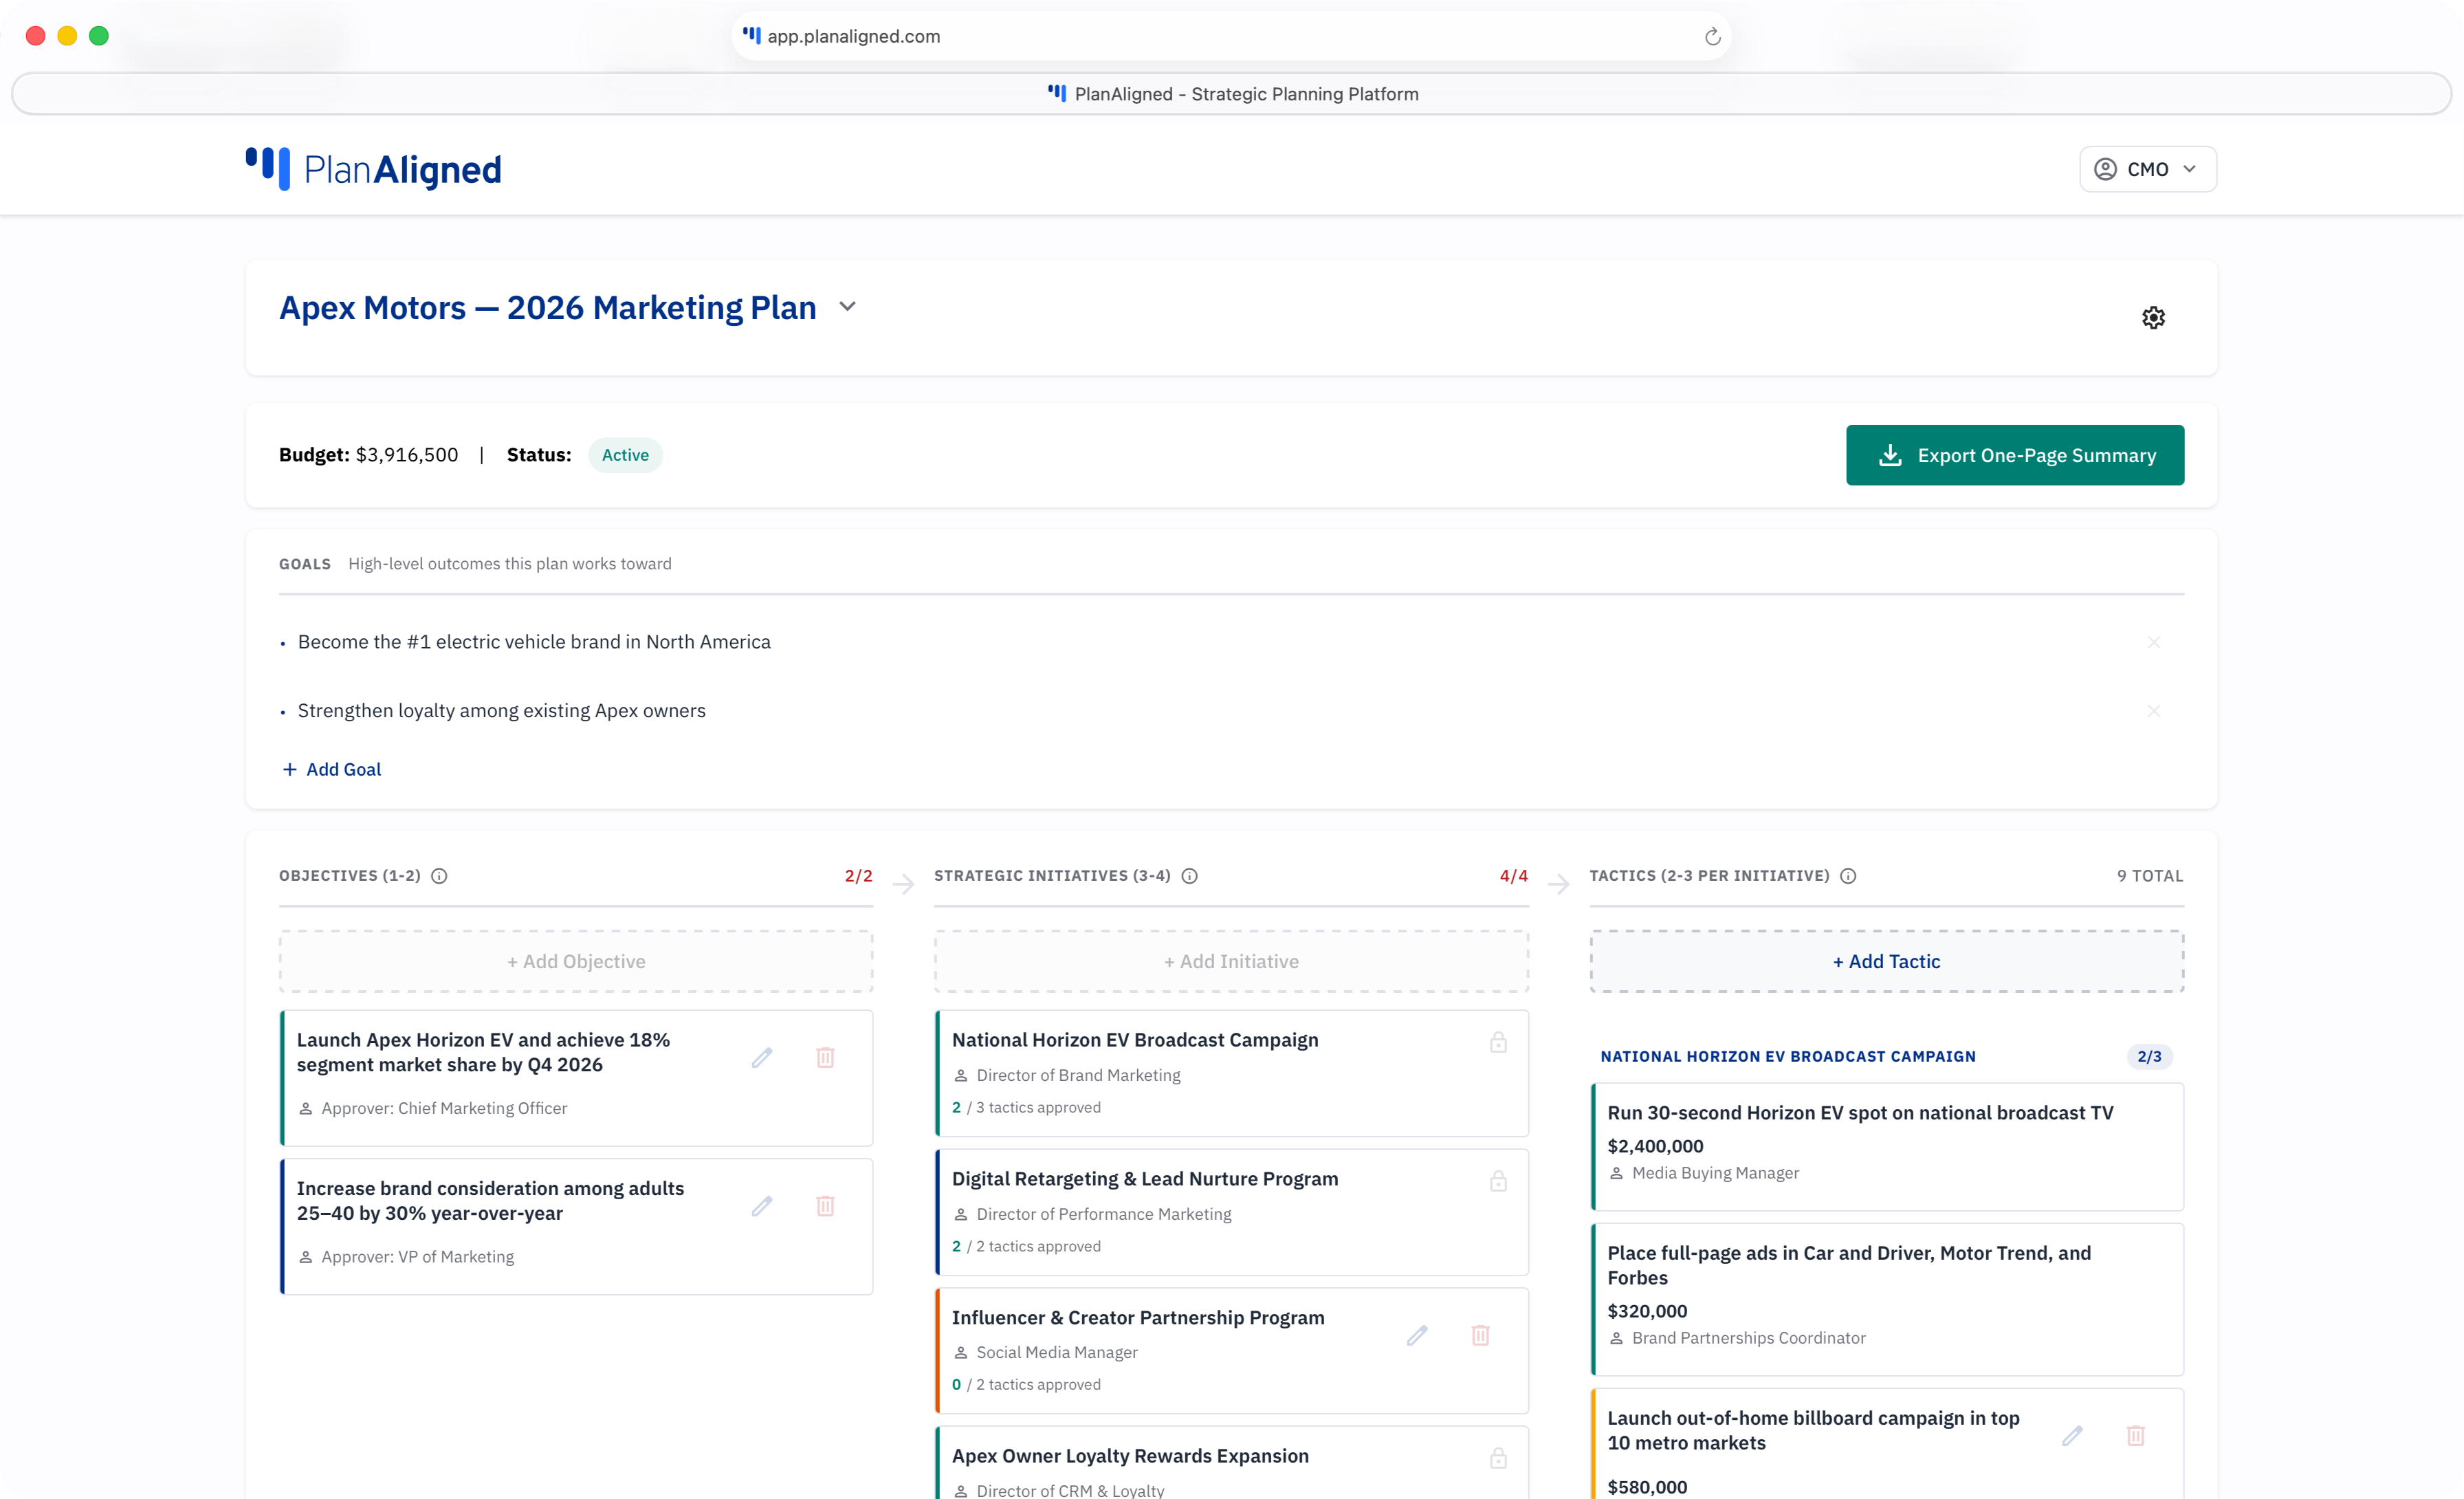Click the Add Objective box
Image resolution: width=2464 pixels, height=1499 pixels.
point(576,961)
